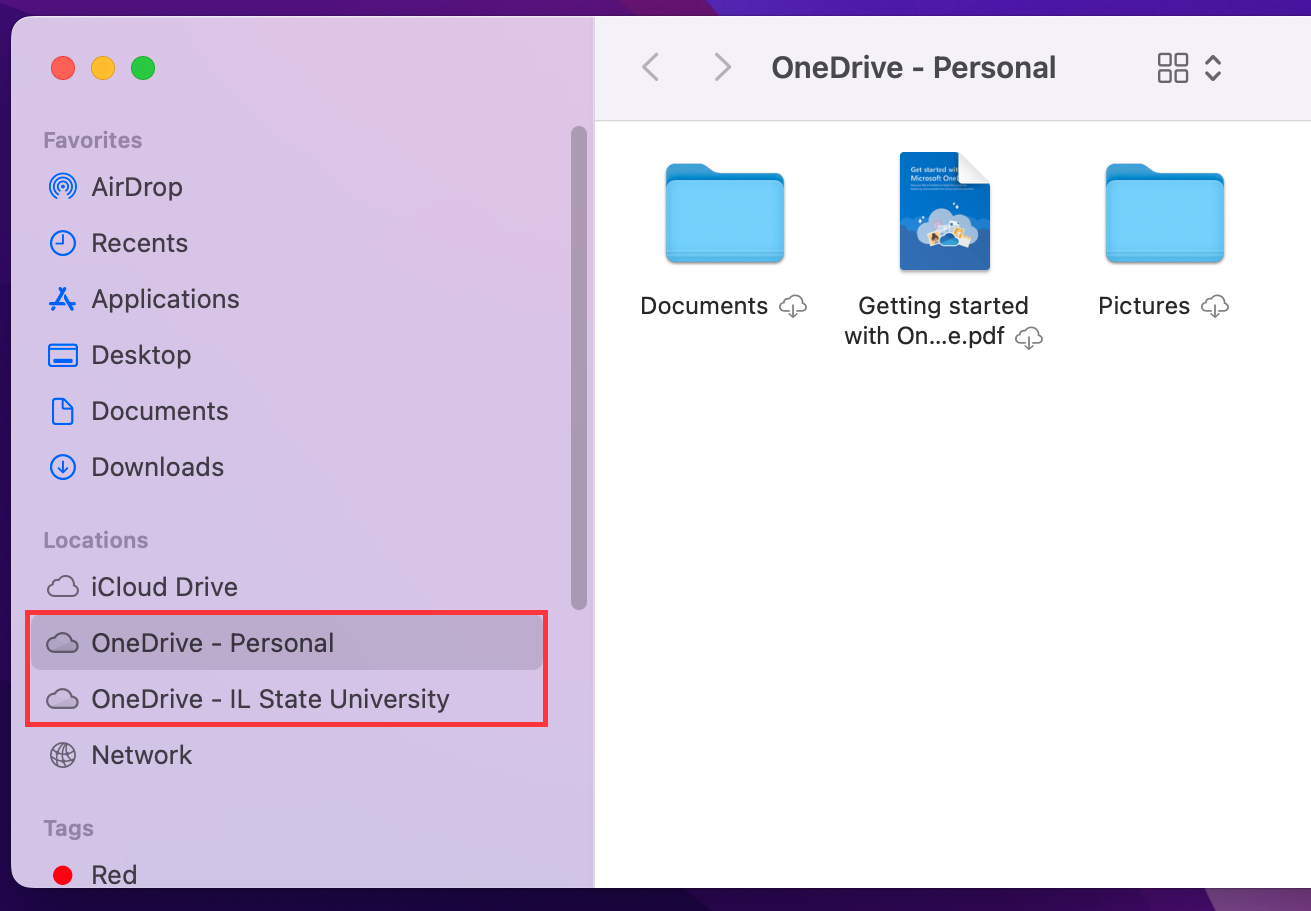Select the Documents folder icon
The image size is (1311, 911).
point(725,214)
